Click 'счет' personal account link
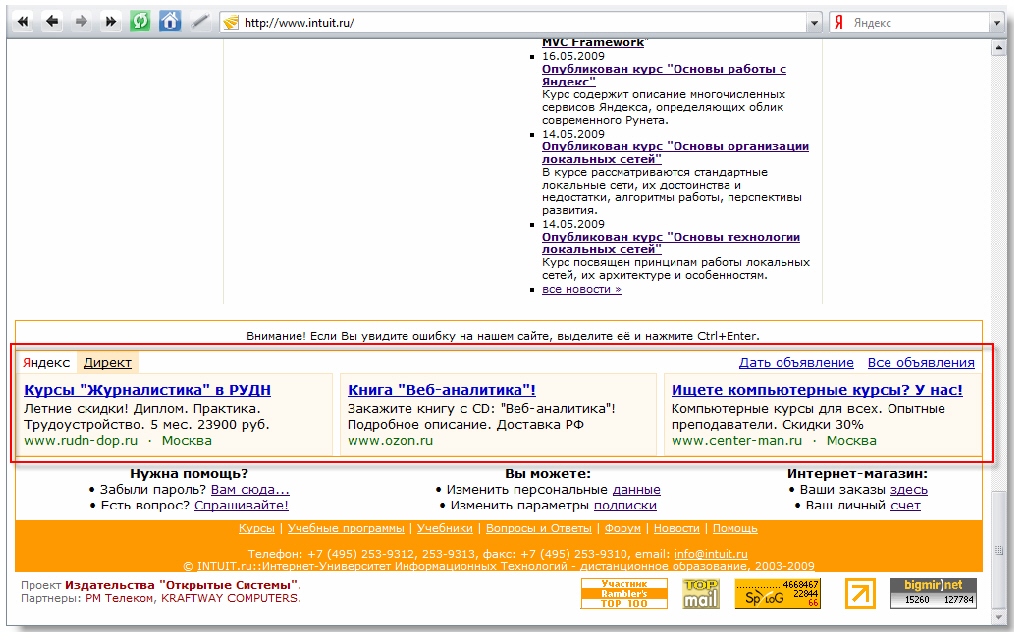Image resolution: width=1014 pixels, height=632 pixels. [x=905, y=505]
